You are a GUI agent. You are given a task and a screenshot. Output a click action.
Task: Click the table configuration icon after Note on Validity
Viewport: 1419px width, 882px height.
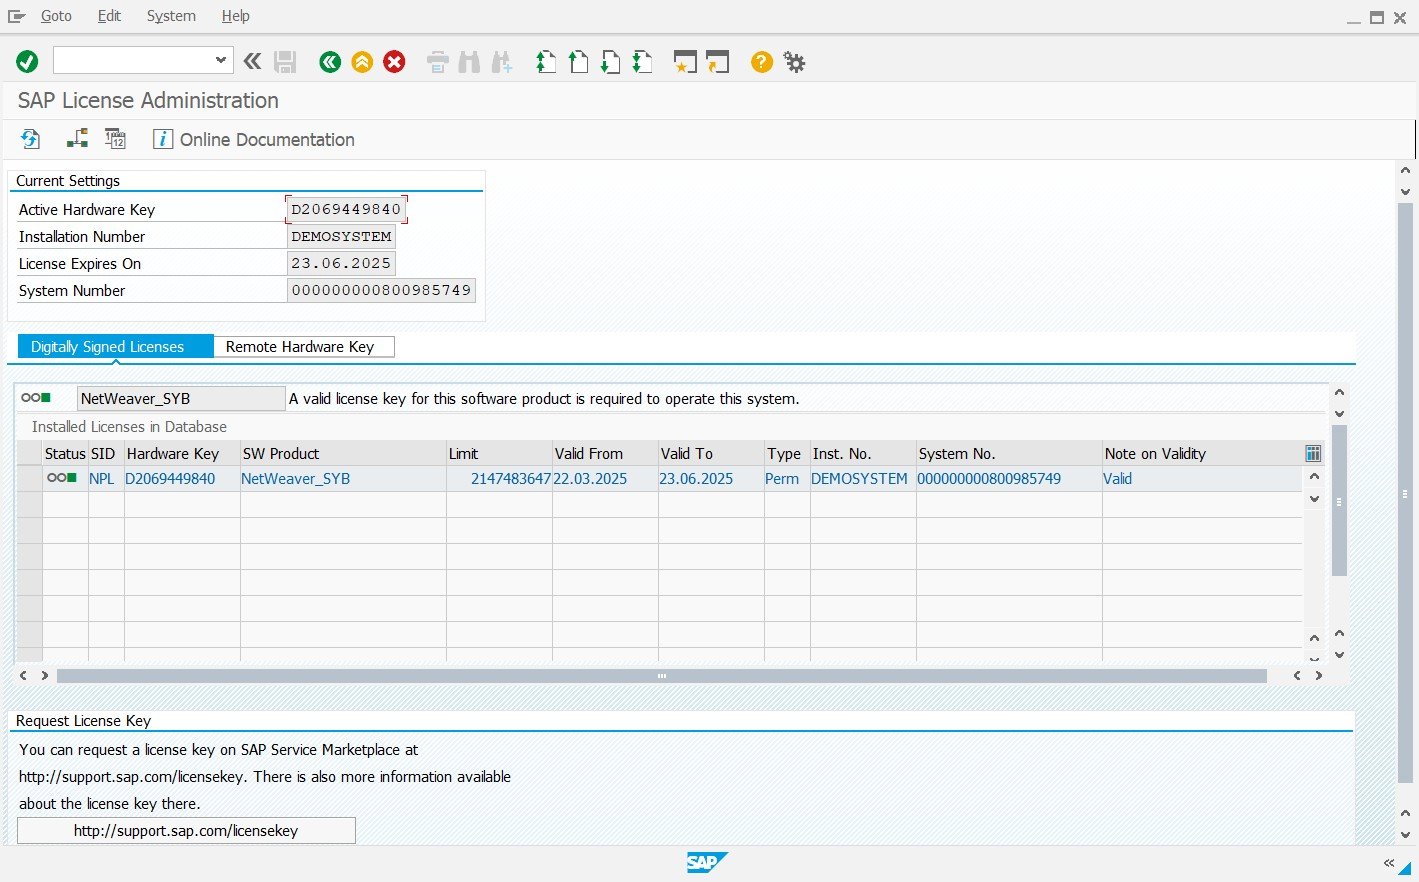1313,454
